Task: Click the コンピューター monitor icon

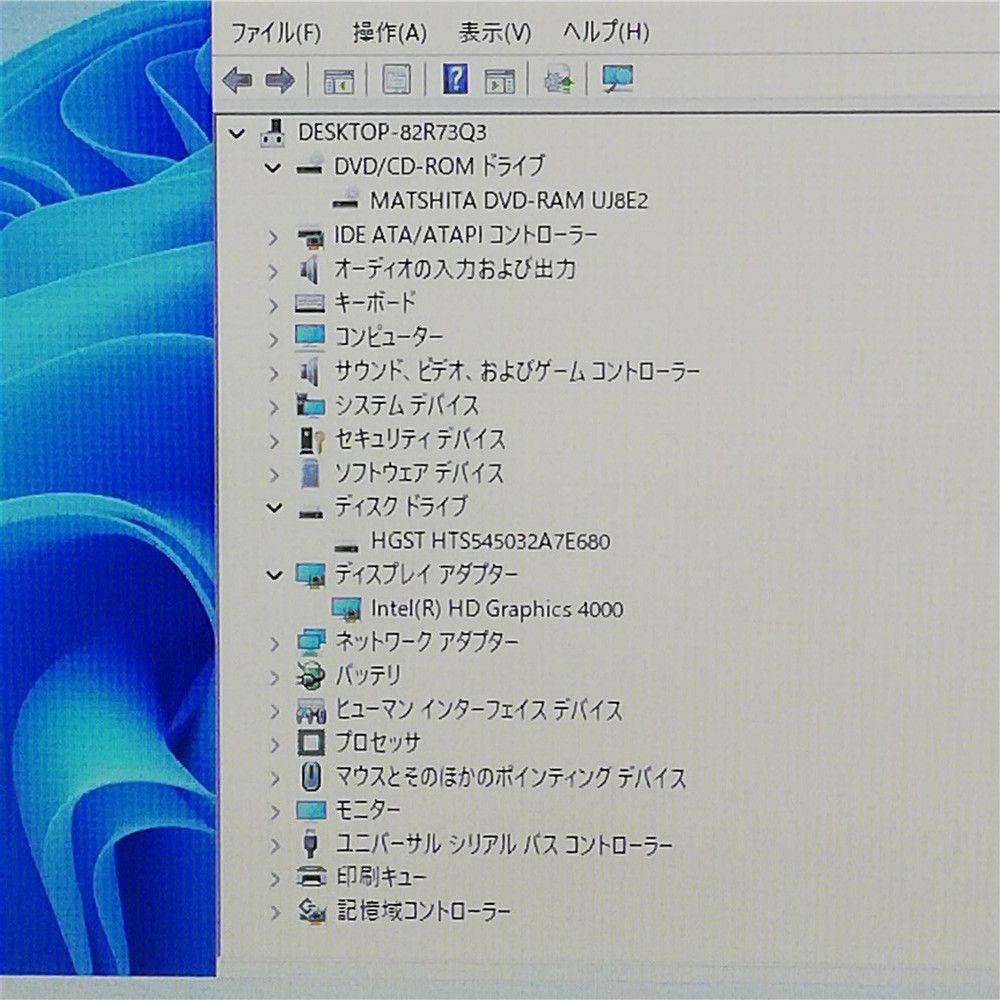Action: [310, 338]
